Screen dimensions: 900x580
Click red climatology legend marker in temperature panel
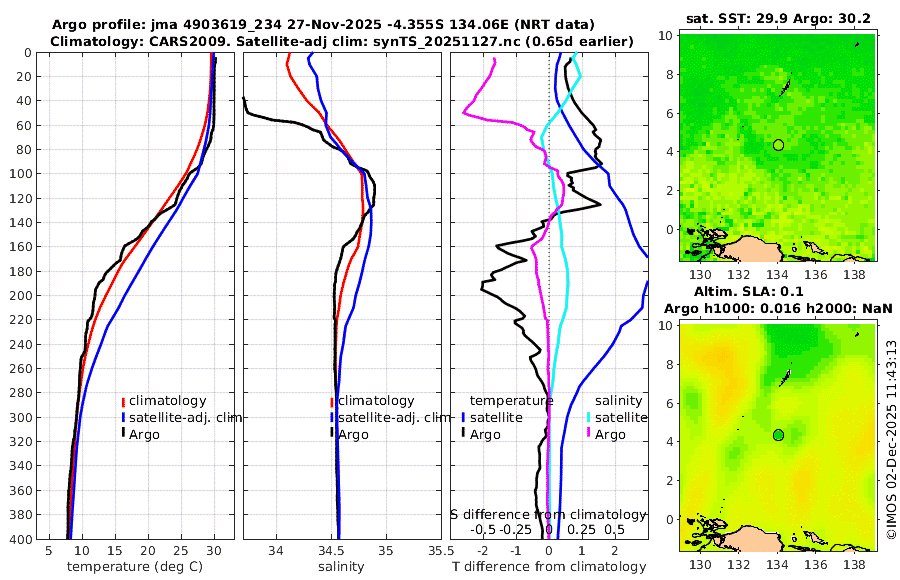[x=123, y=401]
